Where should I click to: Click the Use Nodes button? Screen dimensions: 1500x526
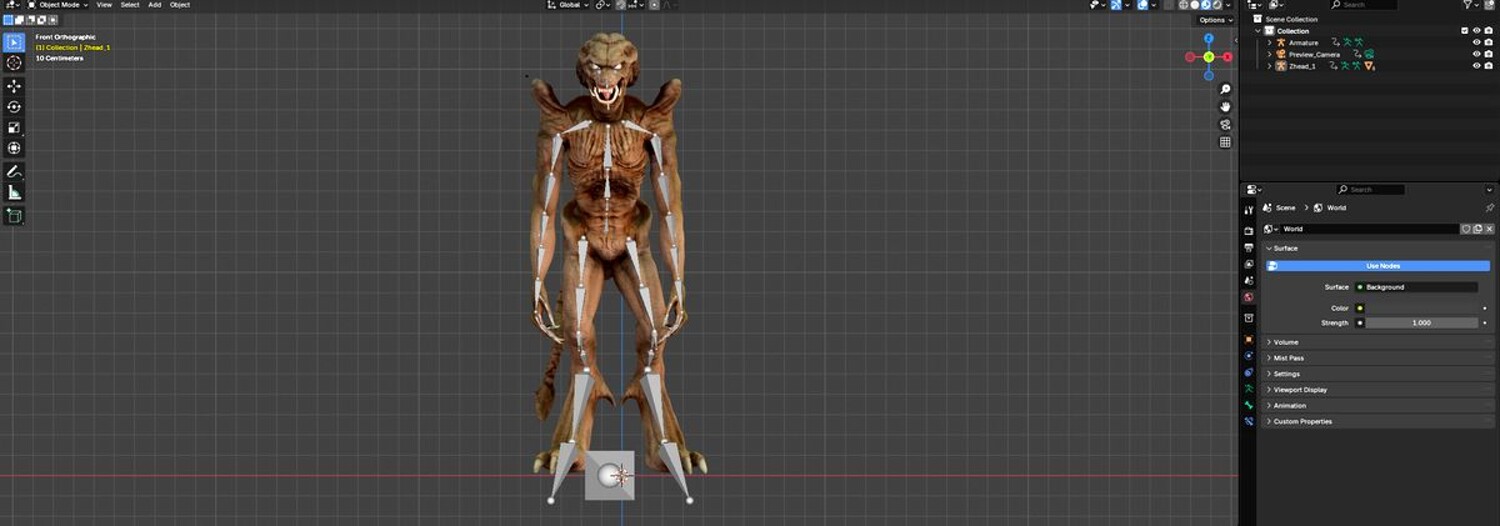coord(1378,266)
